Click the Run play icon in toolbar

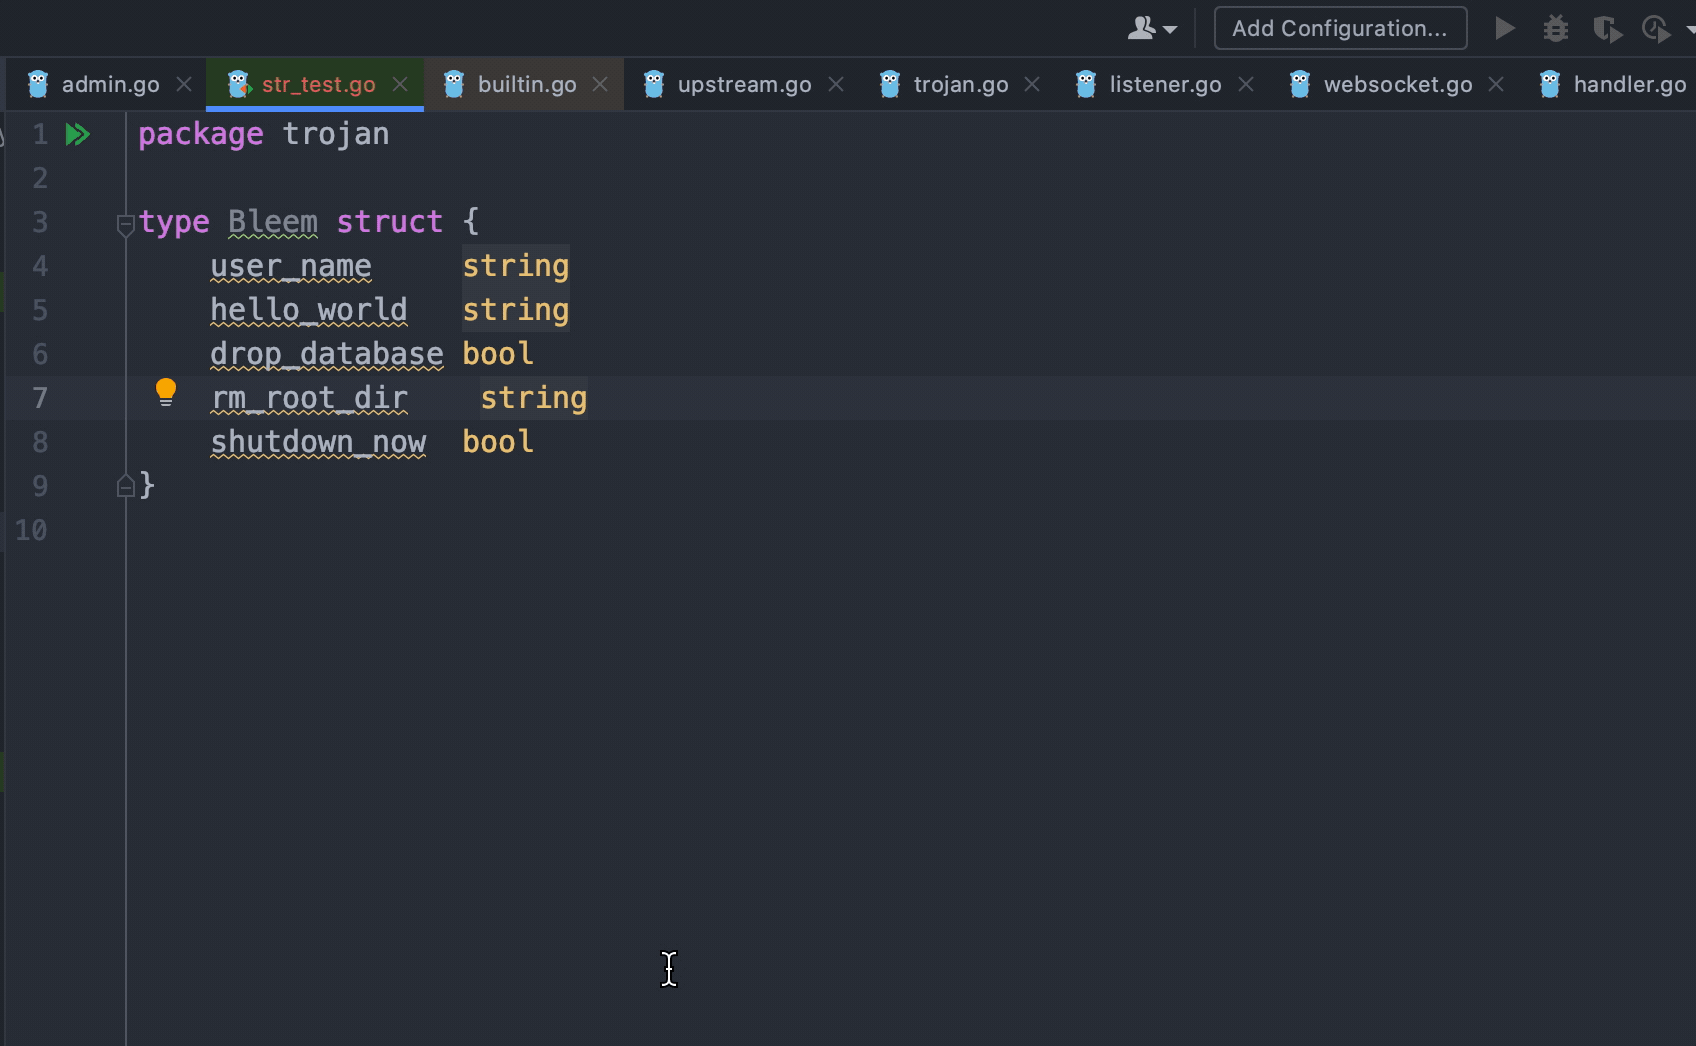click(1504, 28)
